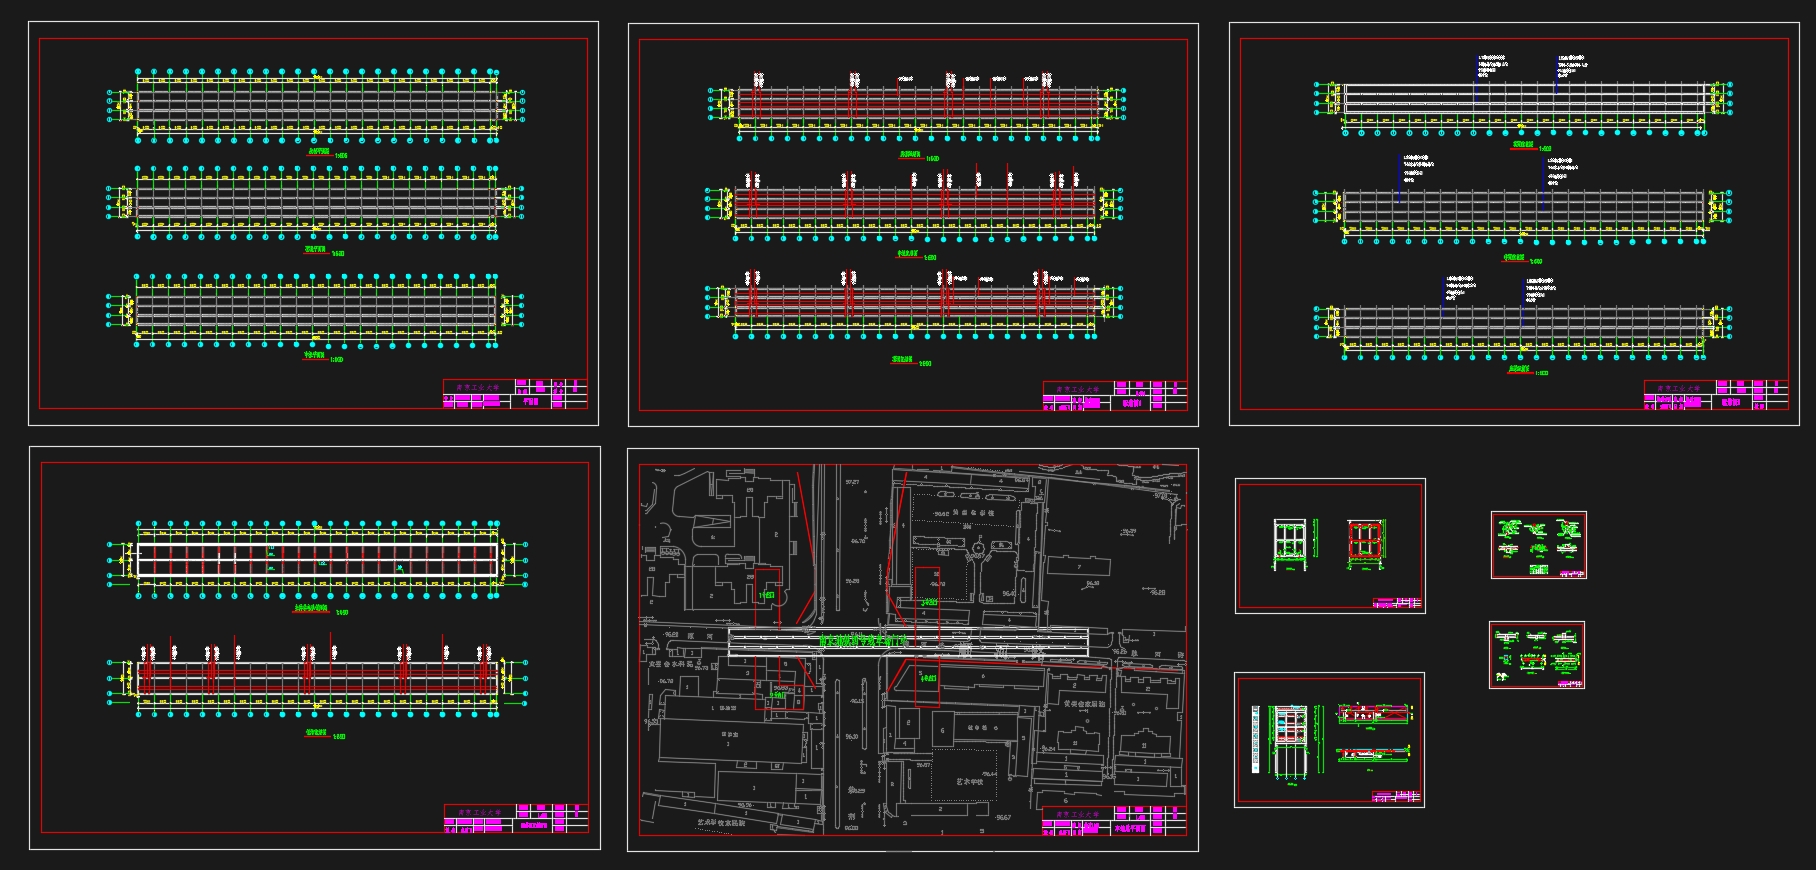Select the red outline around green label 4 on site plan

point(928,682)
